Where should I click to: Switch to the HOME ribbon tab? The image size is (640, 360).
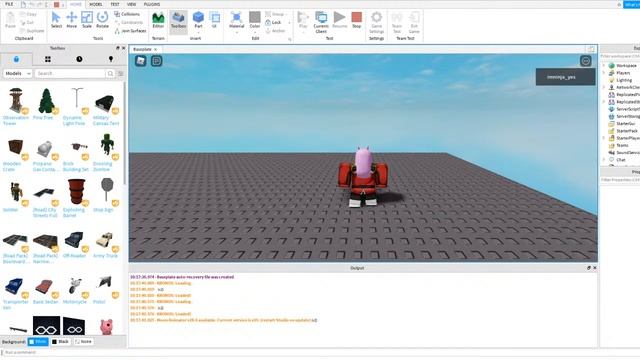point(76,4)
